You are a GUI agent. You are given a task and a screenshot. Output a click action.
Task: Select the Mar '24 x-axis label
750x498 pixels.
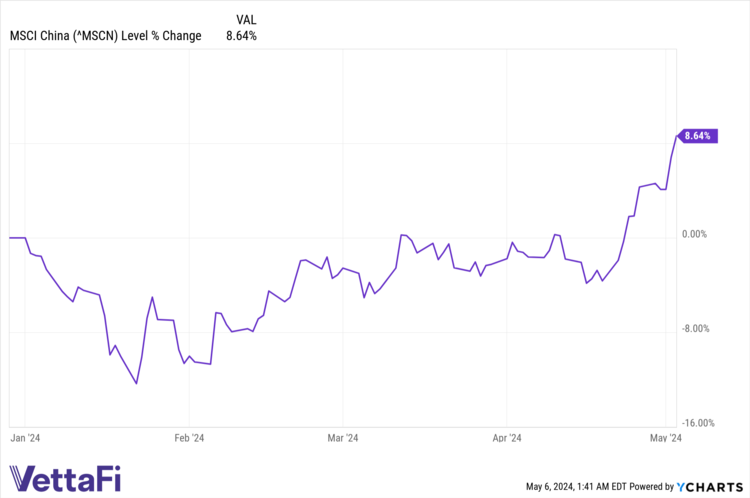click(343, 438)
